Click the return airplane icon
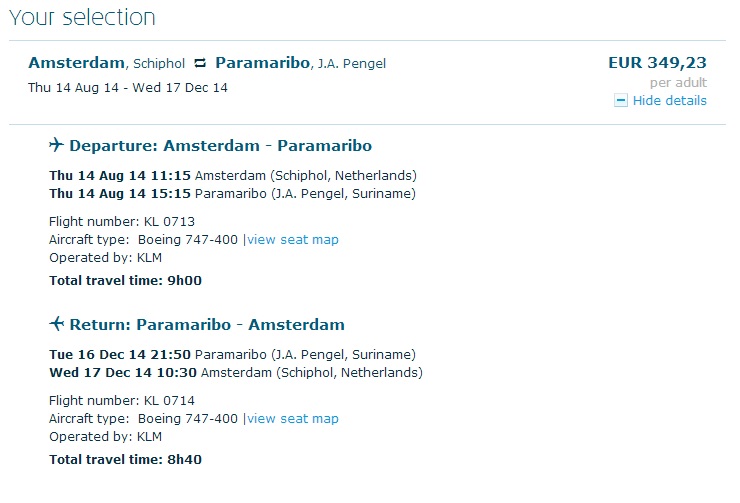The image size is (740, 503). pyautogui.click(x=56, y=324)
